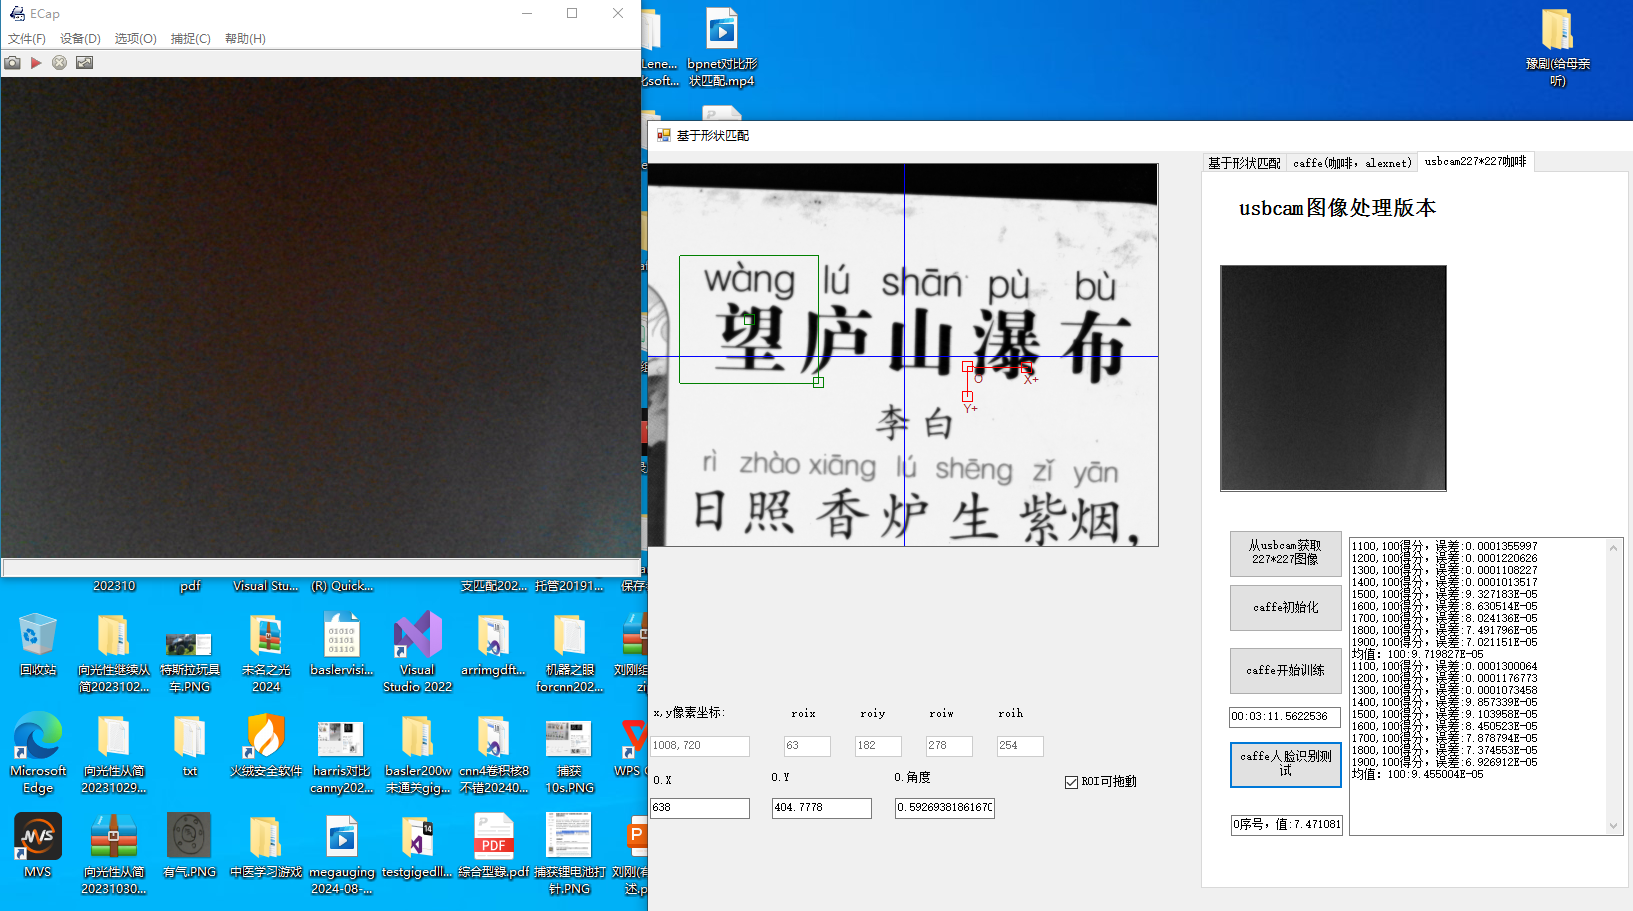Viewport: 1633px width, 911px height.
Task: Click the caffe人脸识别测试 button
Action: coord(1285,764)
